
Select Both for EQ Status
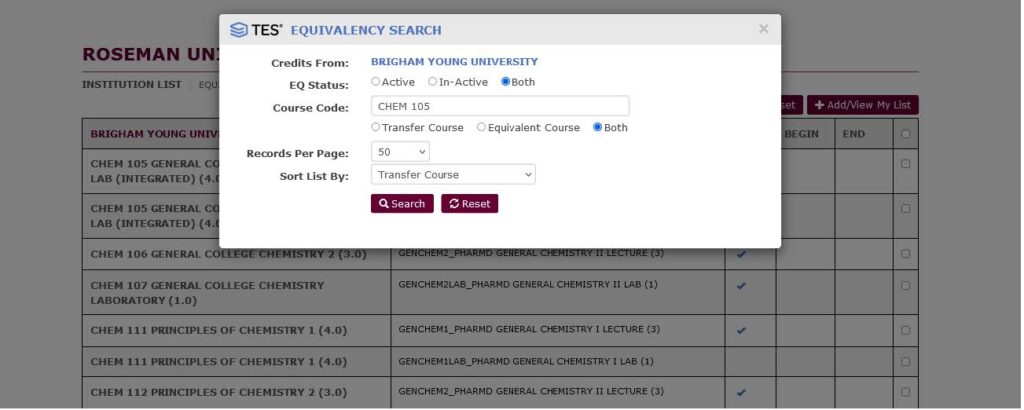click(505, 82)
